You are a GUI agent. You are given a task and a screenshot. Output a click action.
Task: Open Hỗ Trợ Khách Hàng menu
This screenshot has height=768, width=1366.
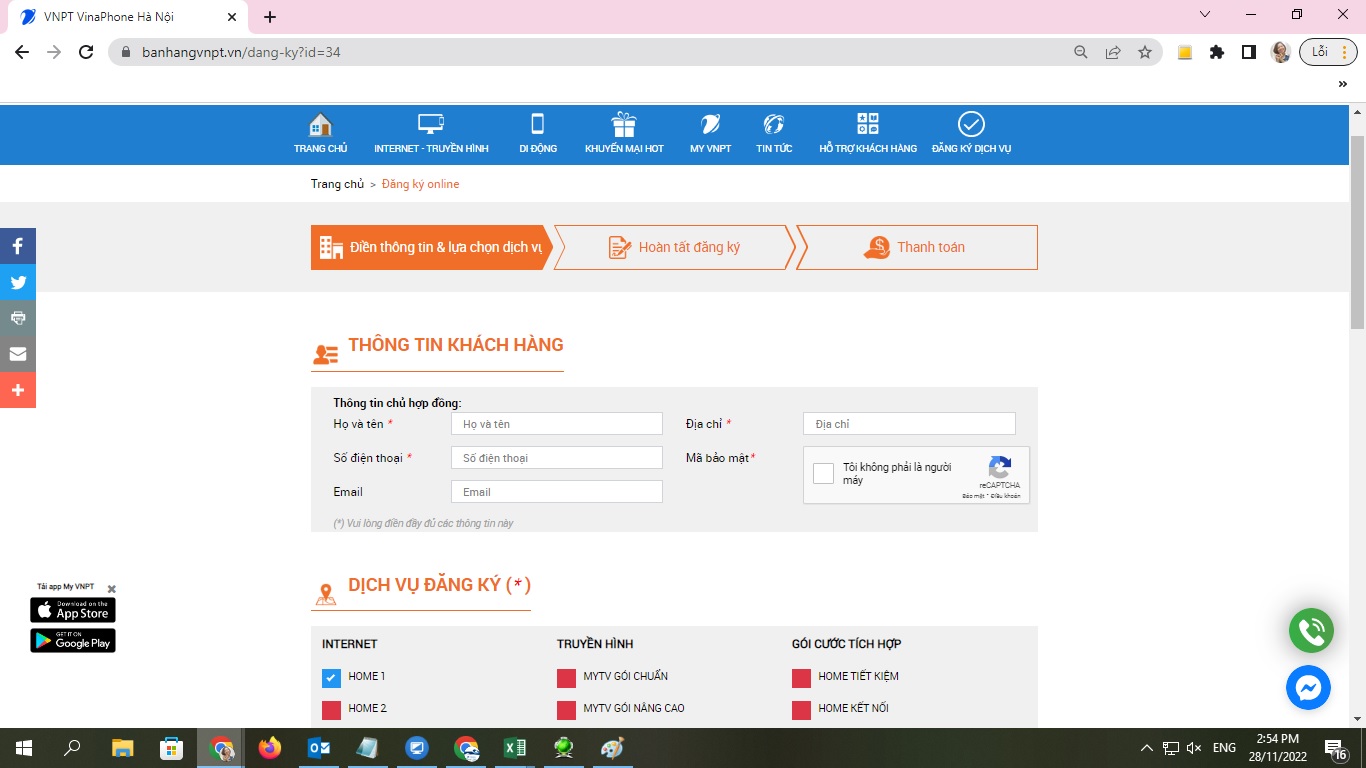[868, 134]
